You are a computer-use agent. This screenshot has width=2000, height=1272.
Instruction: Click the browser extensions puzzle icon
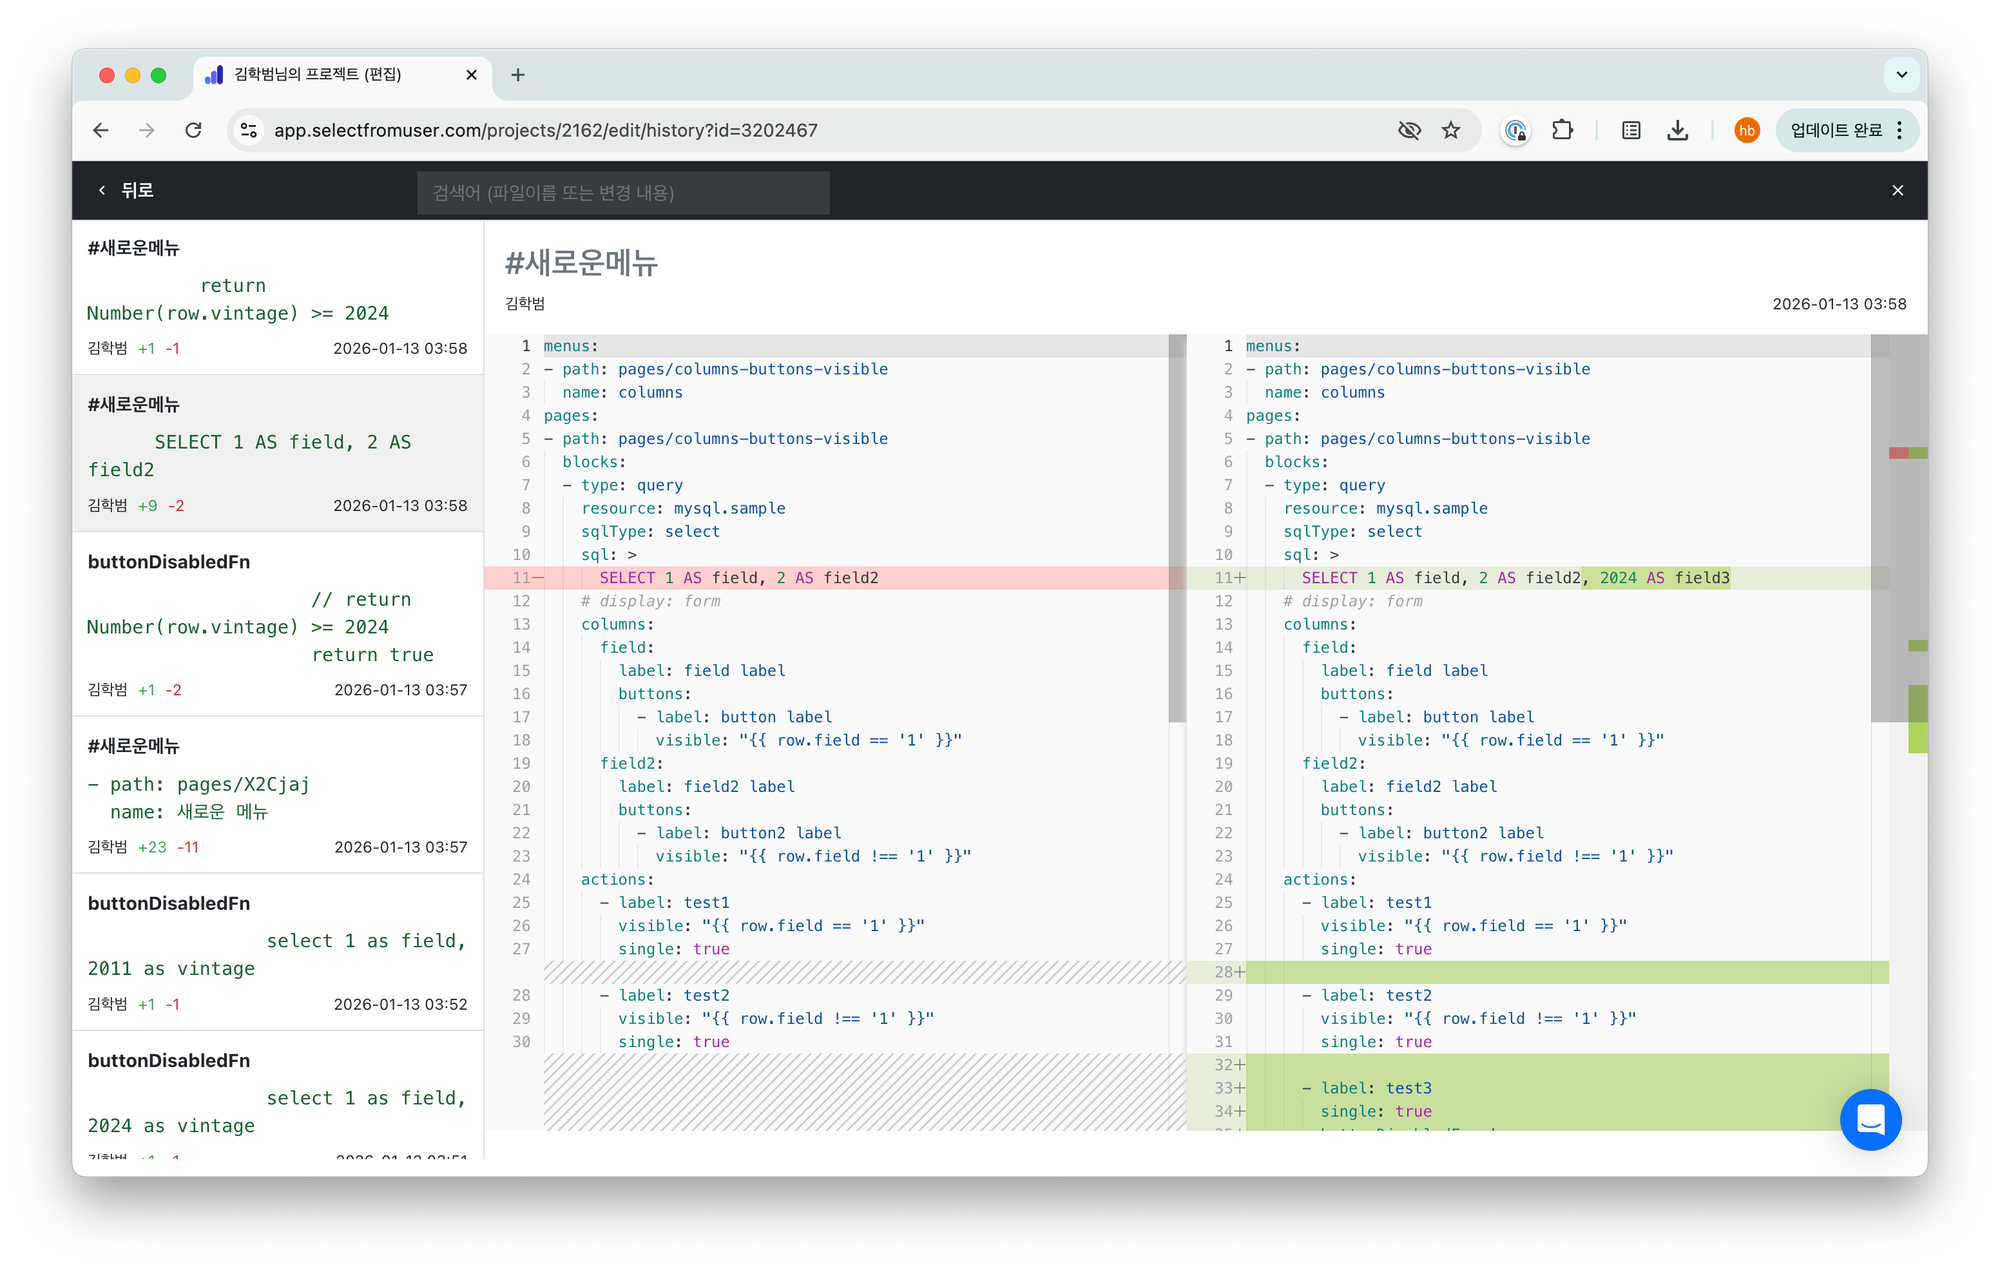1562,130
